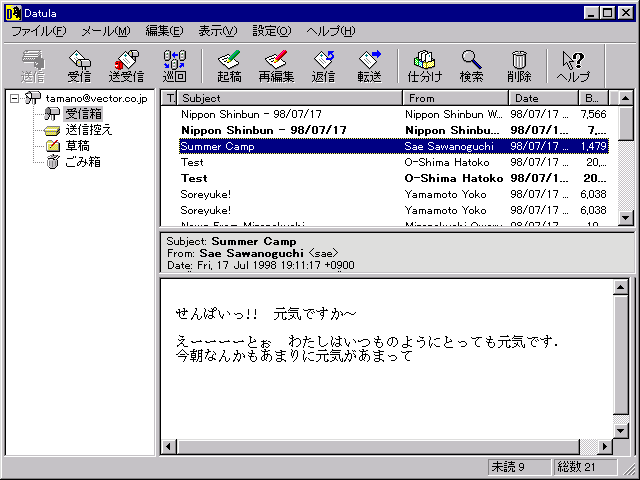
Task: Compose new mail with 起稿 icon
Action: point(229,66)
